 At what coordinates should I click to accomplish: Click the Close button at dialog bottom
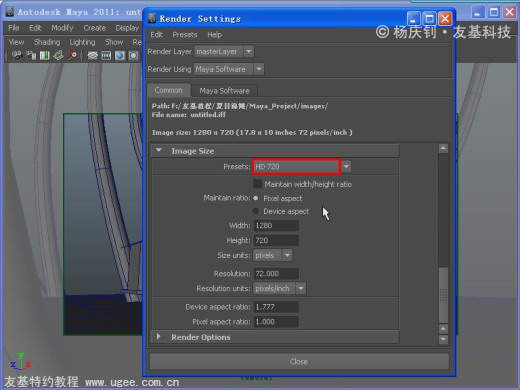(x=299, y=362)
